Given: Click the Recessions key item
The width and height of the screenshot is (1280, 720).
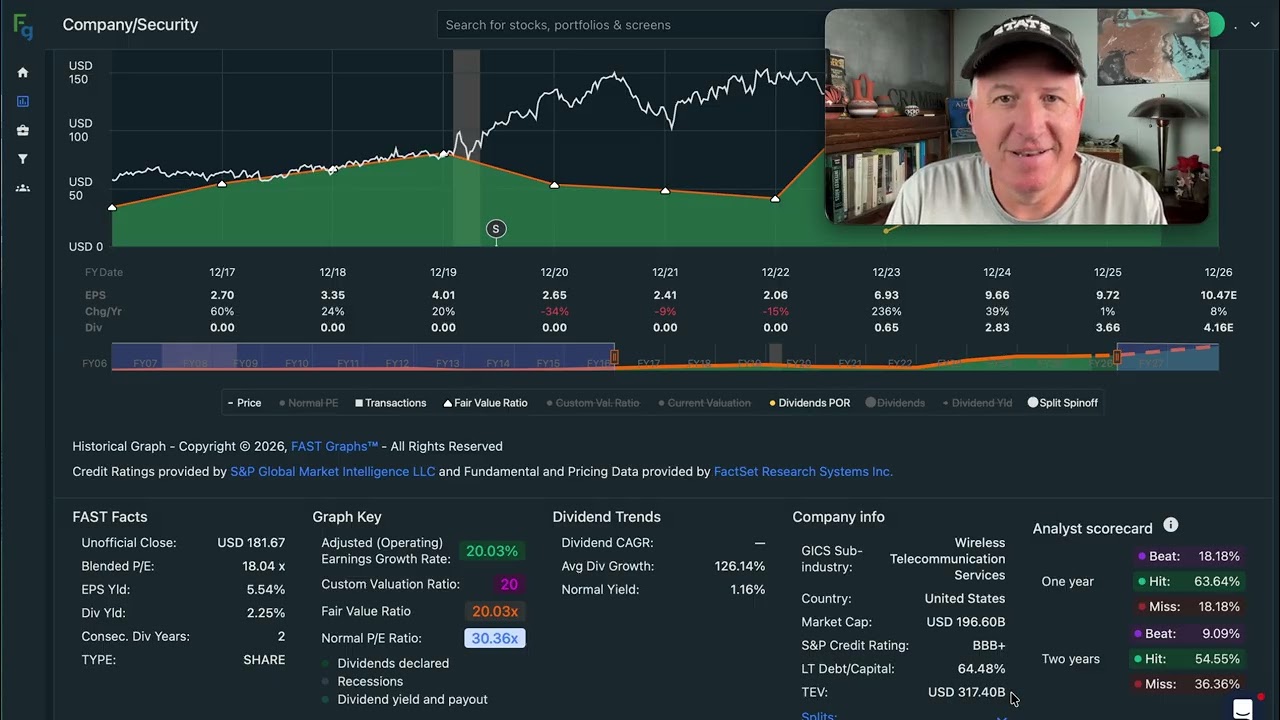Looking at the screenshot, I should 361,682.
